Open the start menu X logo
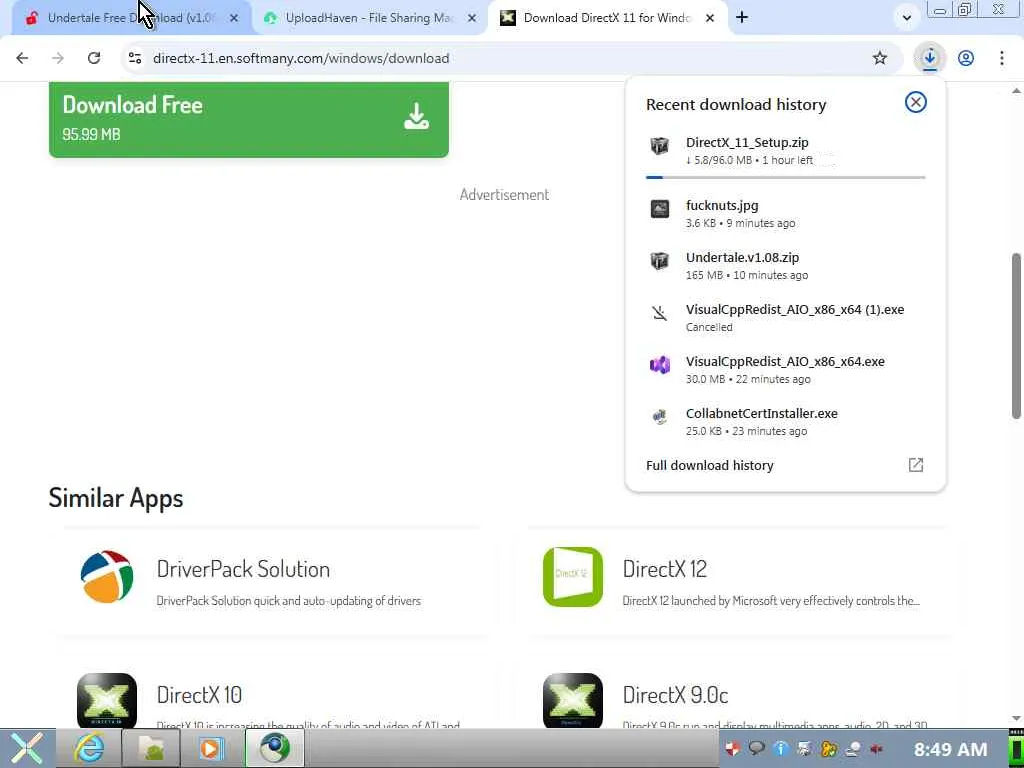 point(27,748)
